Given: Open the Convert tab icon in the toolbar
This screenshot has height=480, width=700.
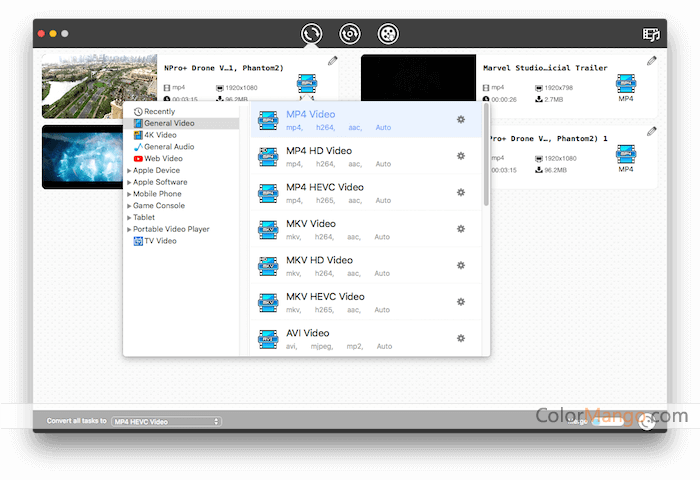Looking at the screenshot, I should pos(311,34).
